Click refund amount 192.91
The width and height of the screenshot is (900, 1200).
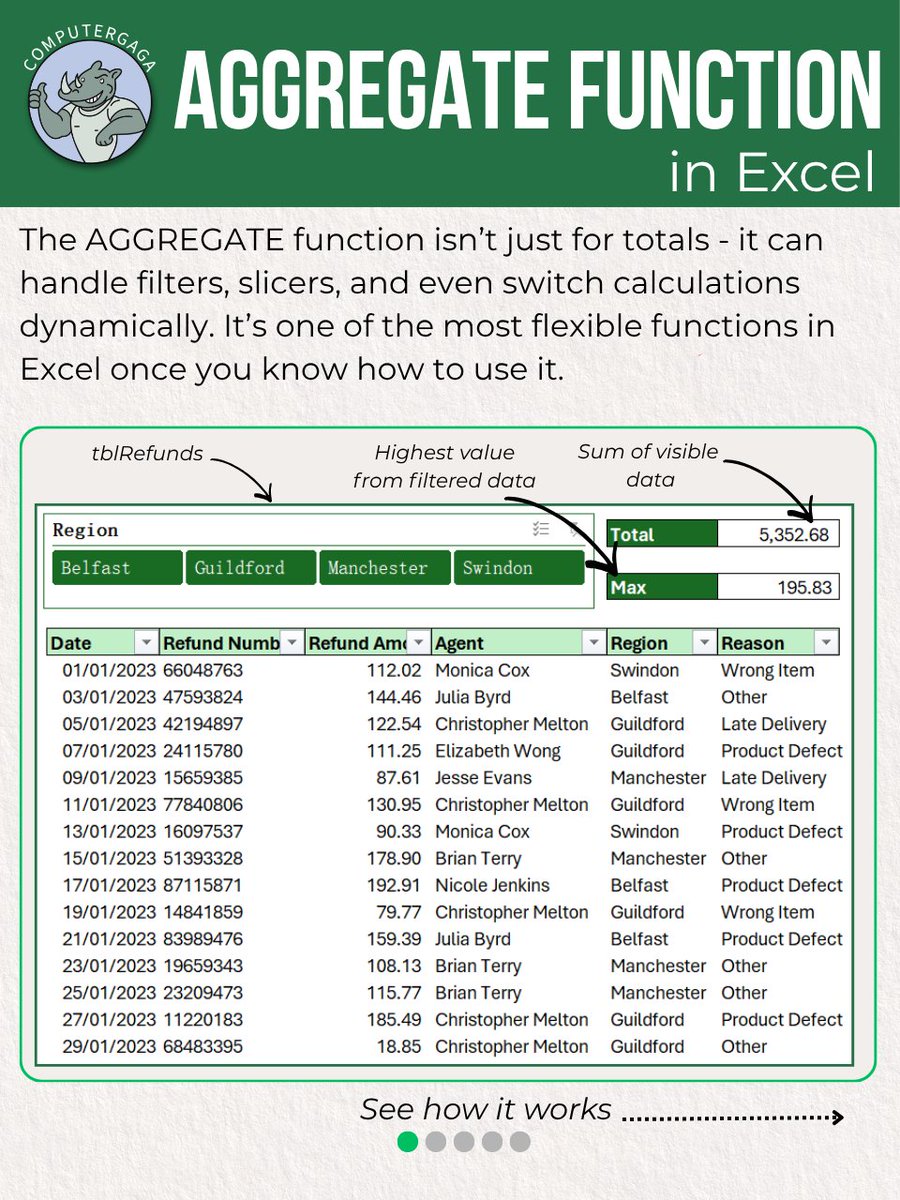[x=395, y=886]
